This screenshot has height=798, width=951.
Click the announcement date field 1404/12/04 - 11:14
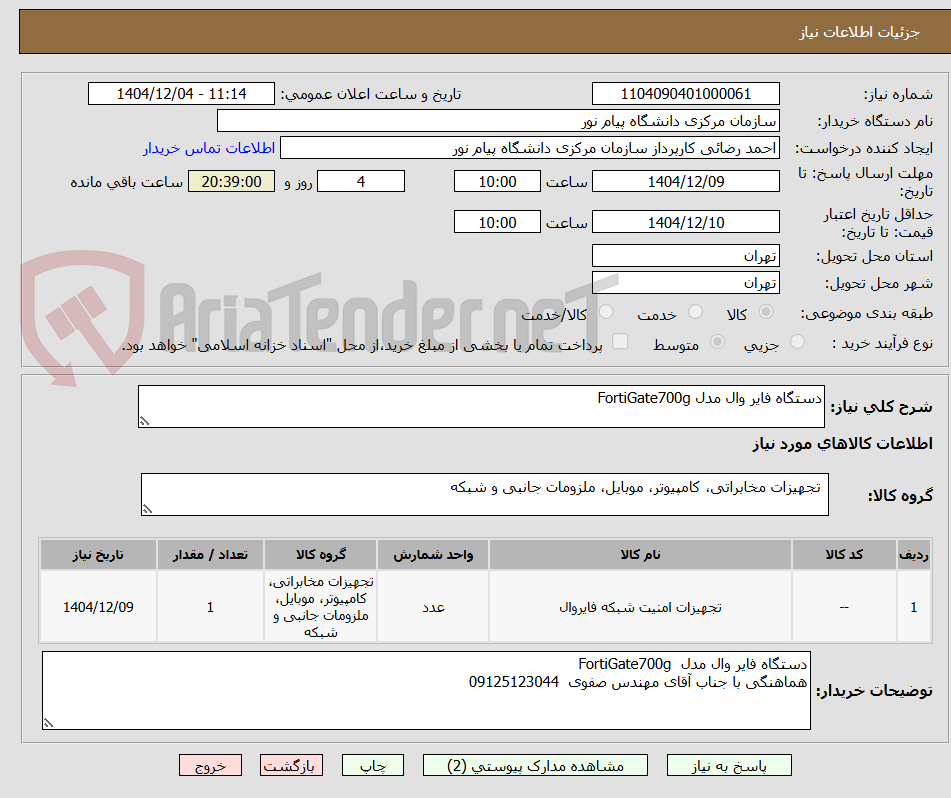[181, 94]
